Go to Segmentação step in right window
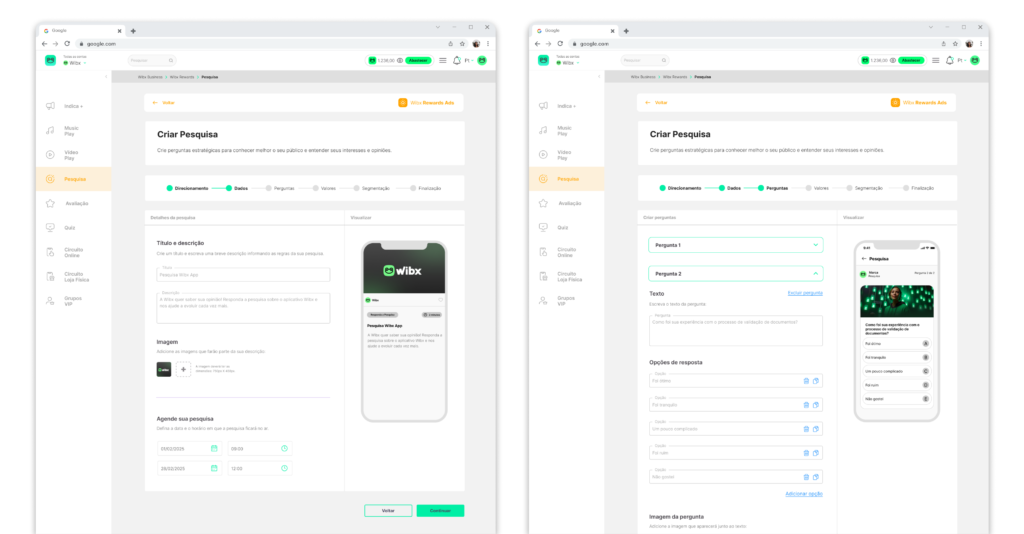This screenshot has height=534, width=1024. tap(865, 188)
